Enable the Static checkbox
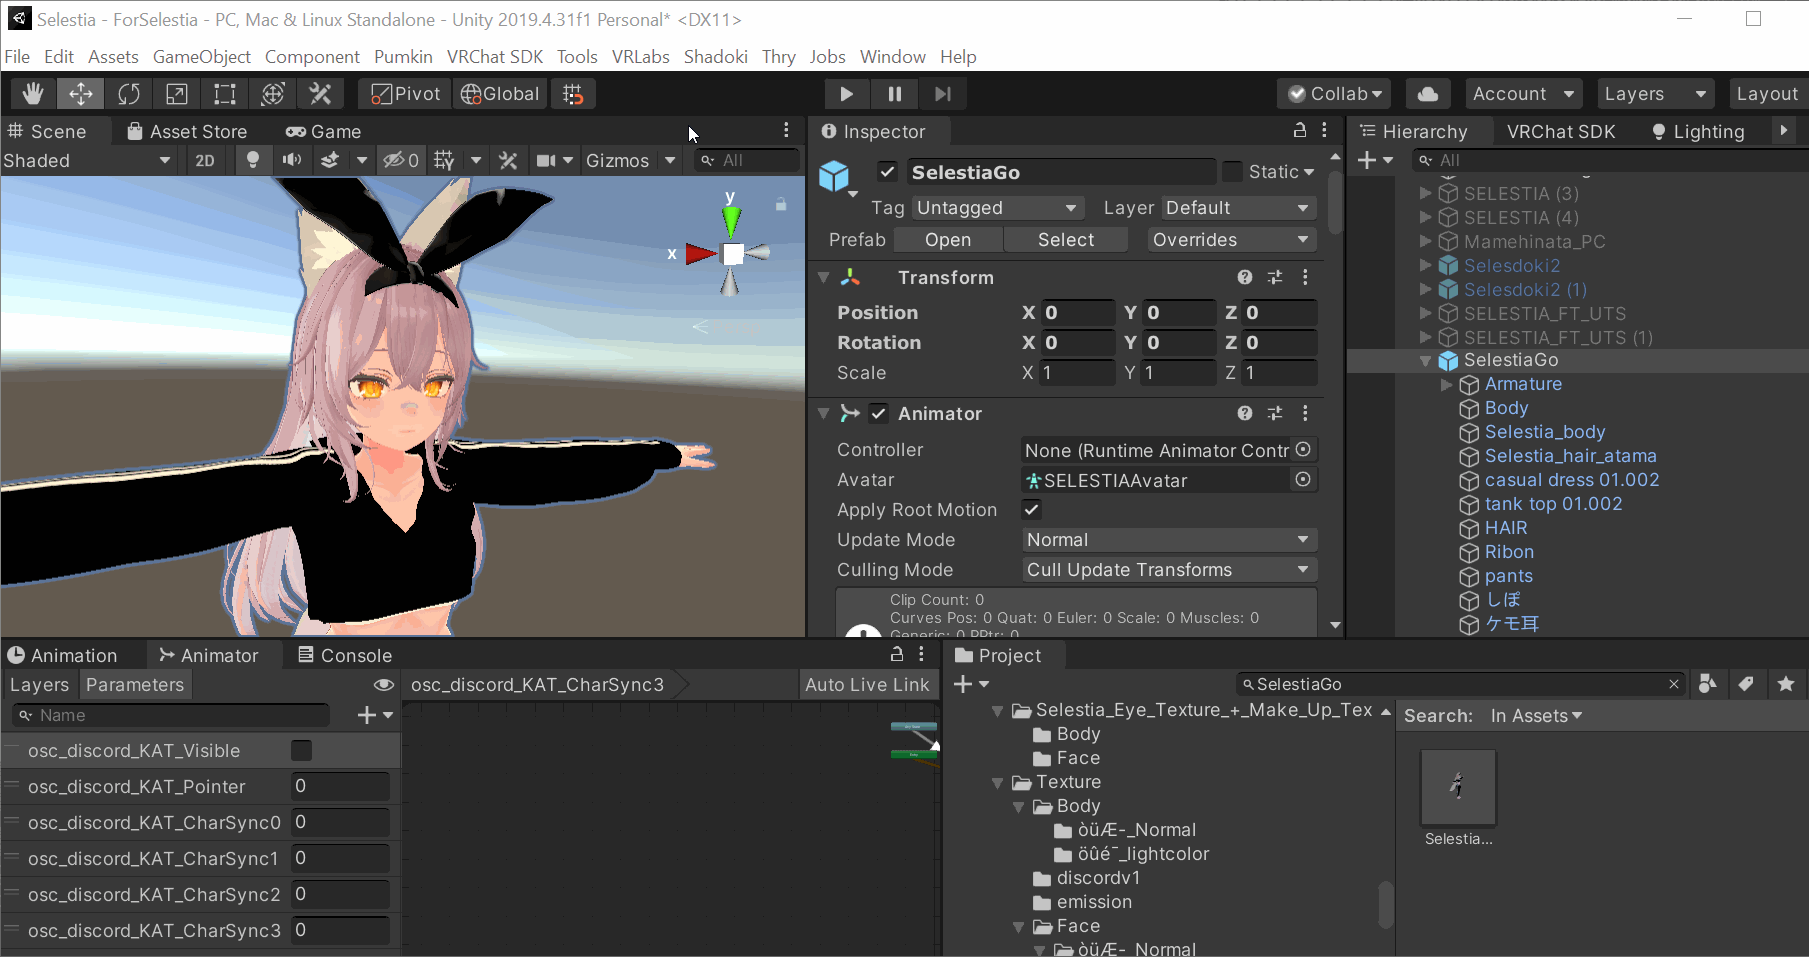The image size is (1809, 957). coord(1233,172)
